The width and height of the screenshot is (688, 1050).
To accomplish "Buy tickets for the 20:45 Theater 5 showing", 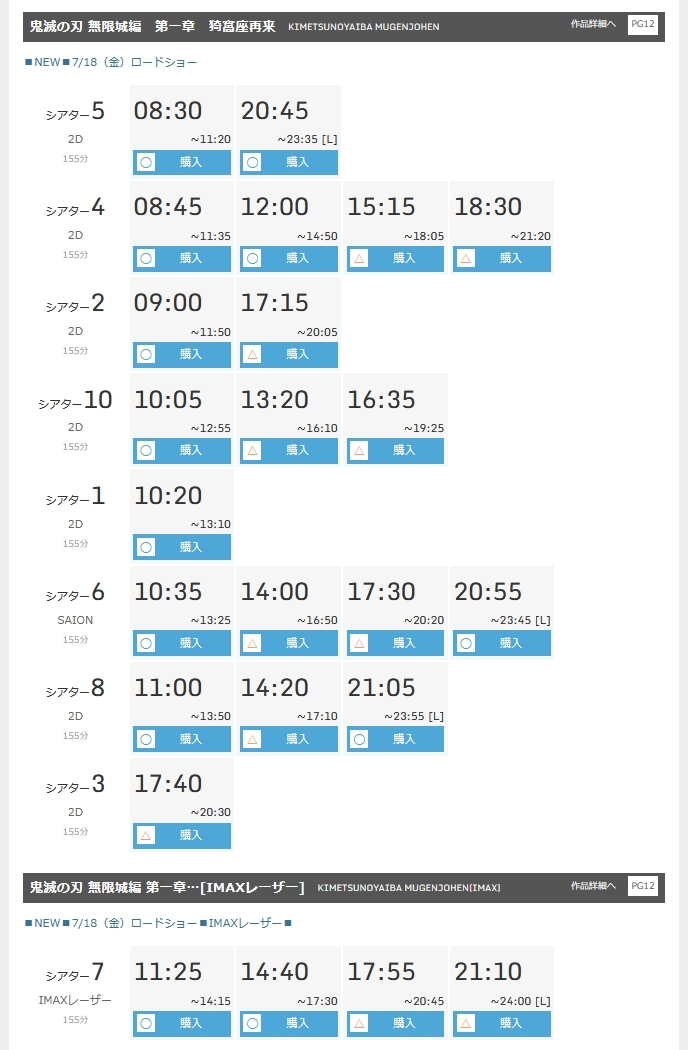I will pos(289,162).
